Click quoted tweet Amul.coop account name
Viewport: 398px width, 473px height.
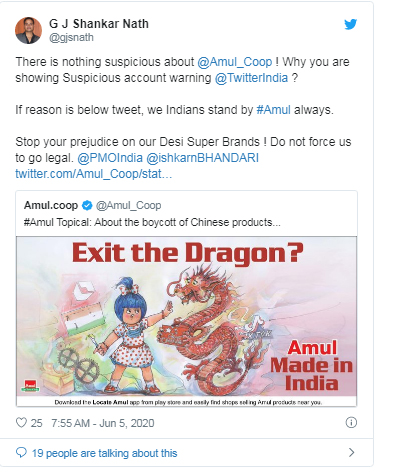pos(51,205)
